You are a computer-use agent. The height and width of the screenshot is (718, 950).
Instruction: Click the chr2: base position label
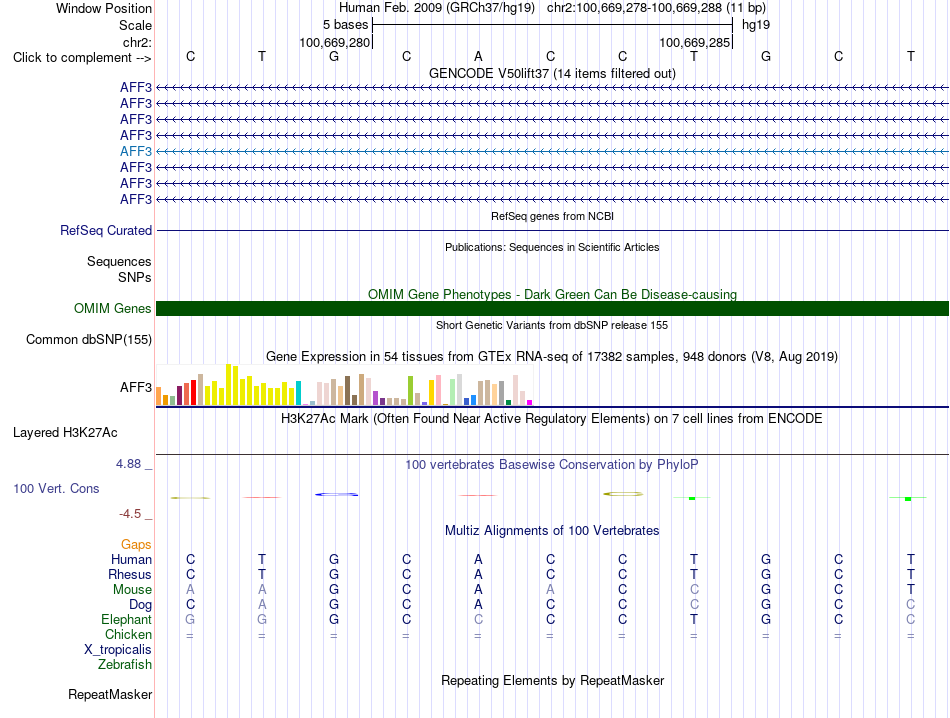coord(137,42)
